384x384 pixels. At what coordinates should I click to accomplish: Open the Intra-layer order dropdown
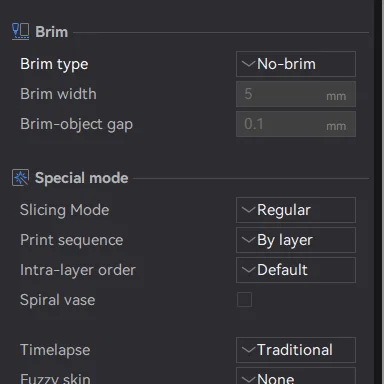(x=296, y=270)
